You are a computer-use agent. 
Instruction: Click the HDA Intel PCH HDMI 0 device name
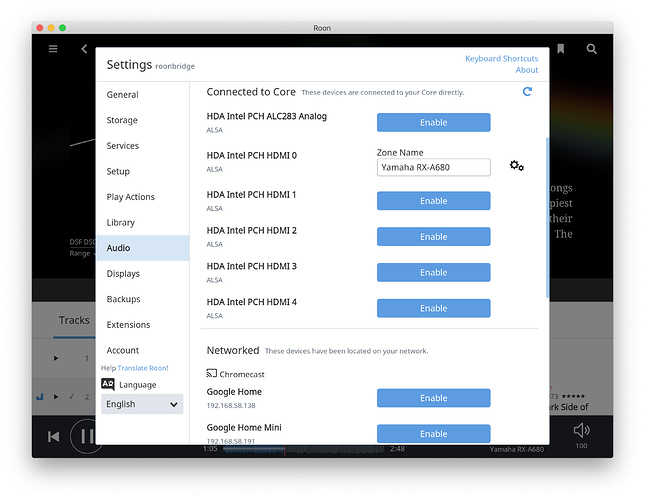(x=252, y=155)
